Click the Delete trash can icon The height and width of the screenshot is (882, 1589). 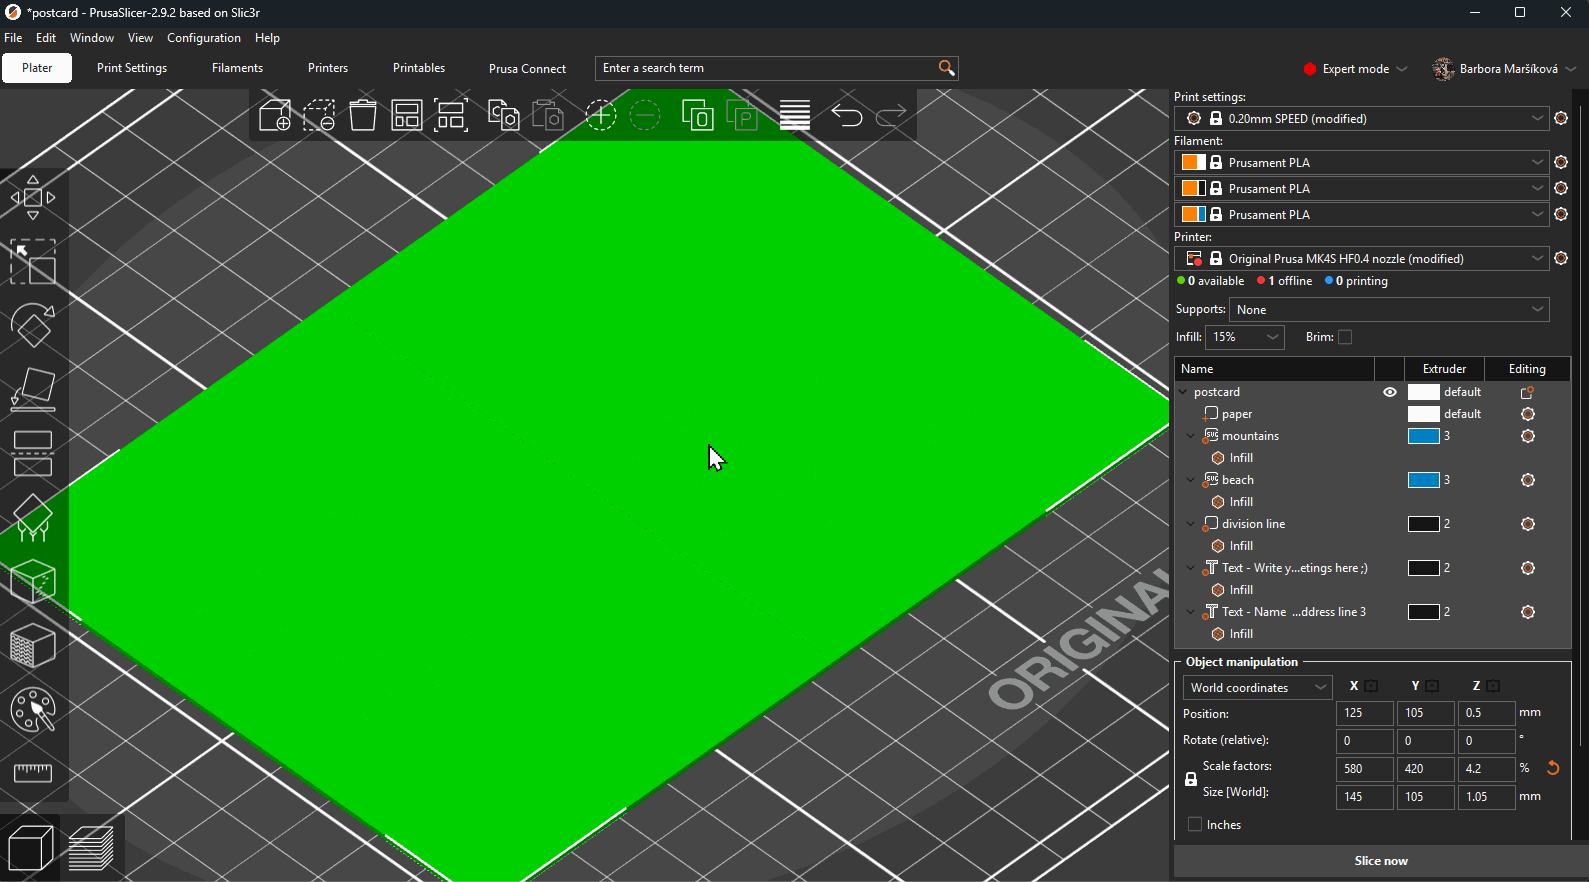click(363, 116)
